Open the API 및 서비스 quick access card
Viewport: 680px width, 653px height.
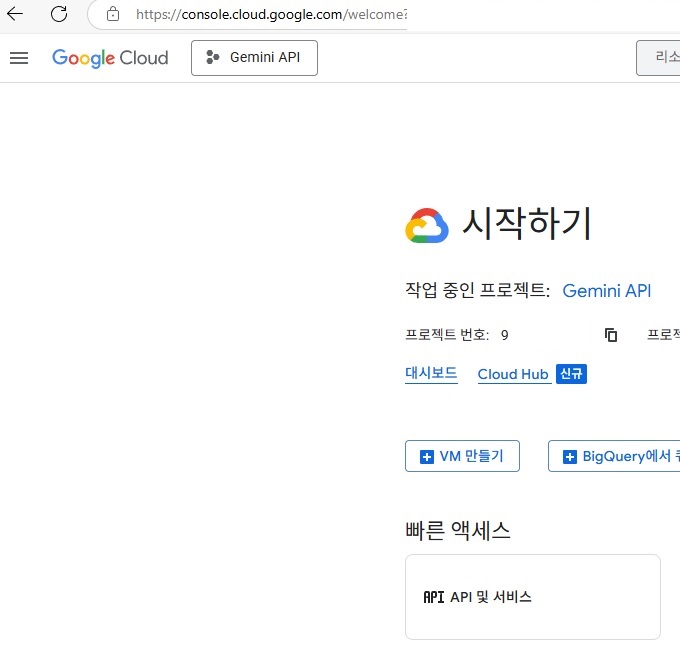tap(533, 597)
